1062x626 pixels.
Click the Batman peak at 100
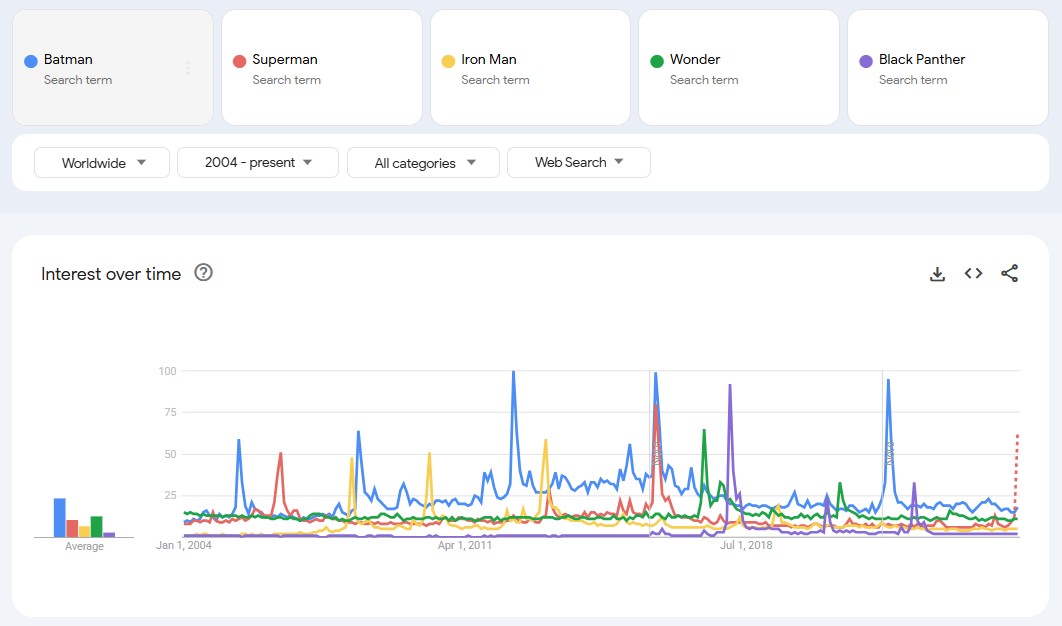tap(513, 373)
